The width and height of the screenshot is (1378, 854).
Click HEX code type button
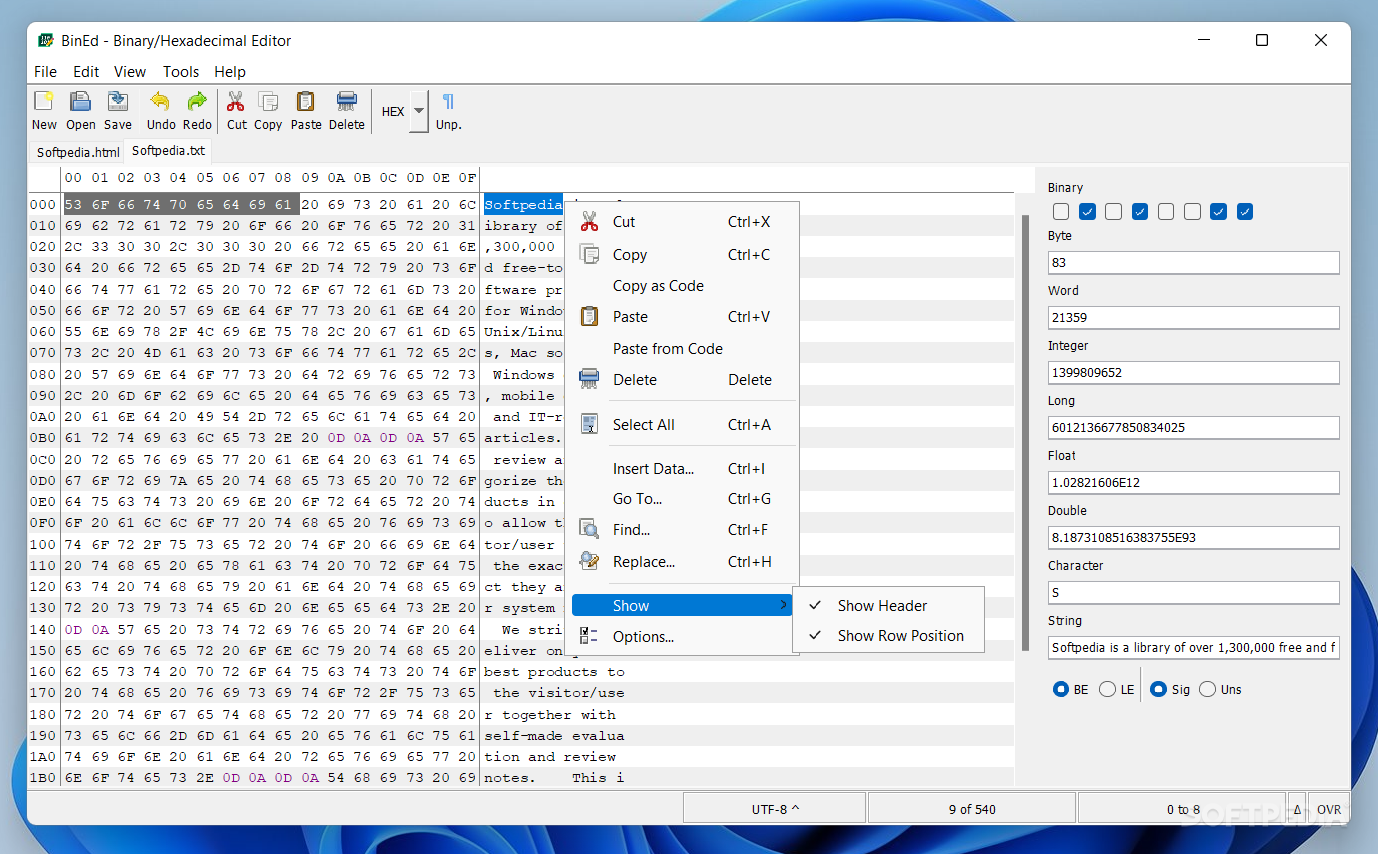(x=393, y=111)
